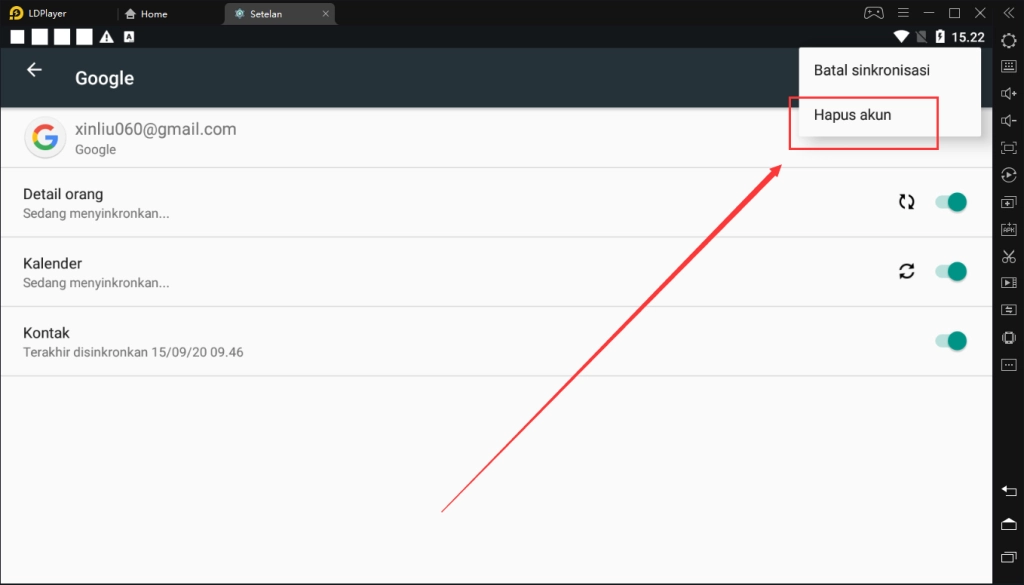
Task: Close the Setelan tab
Action: coord(325,14)
